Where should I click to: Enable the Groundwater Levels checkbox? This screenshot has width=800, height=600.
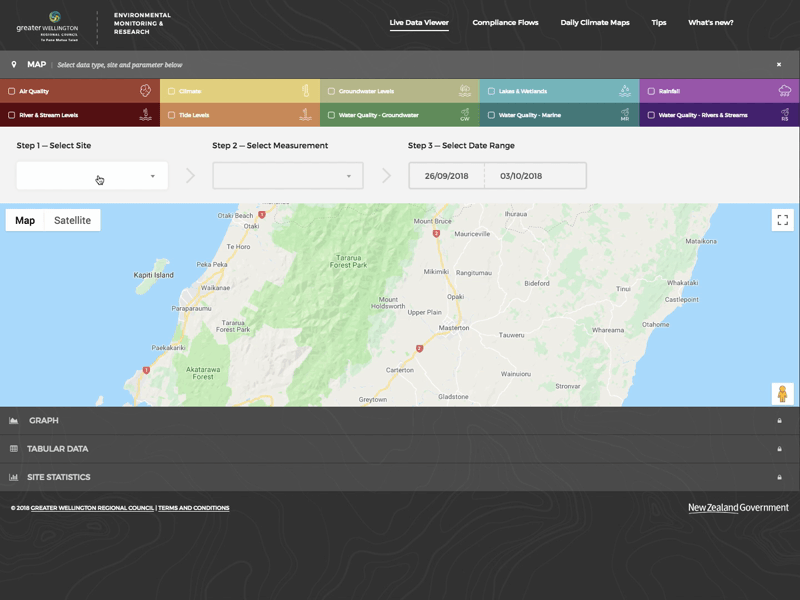pyautogui.click(x=332, y=91)
